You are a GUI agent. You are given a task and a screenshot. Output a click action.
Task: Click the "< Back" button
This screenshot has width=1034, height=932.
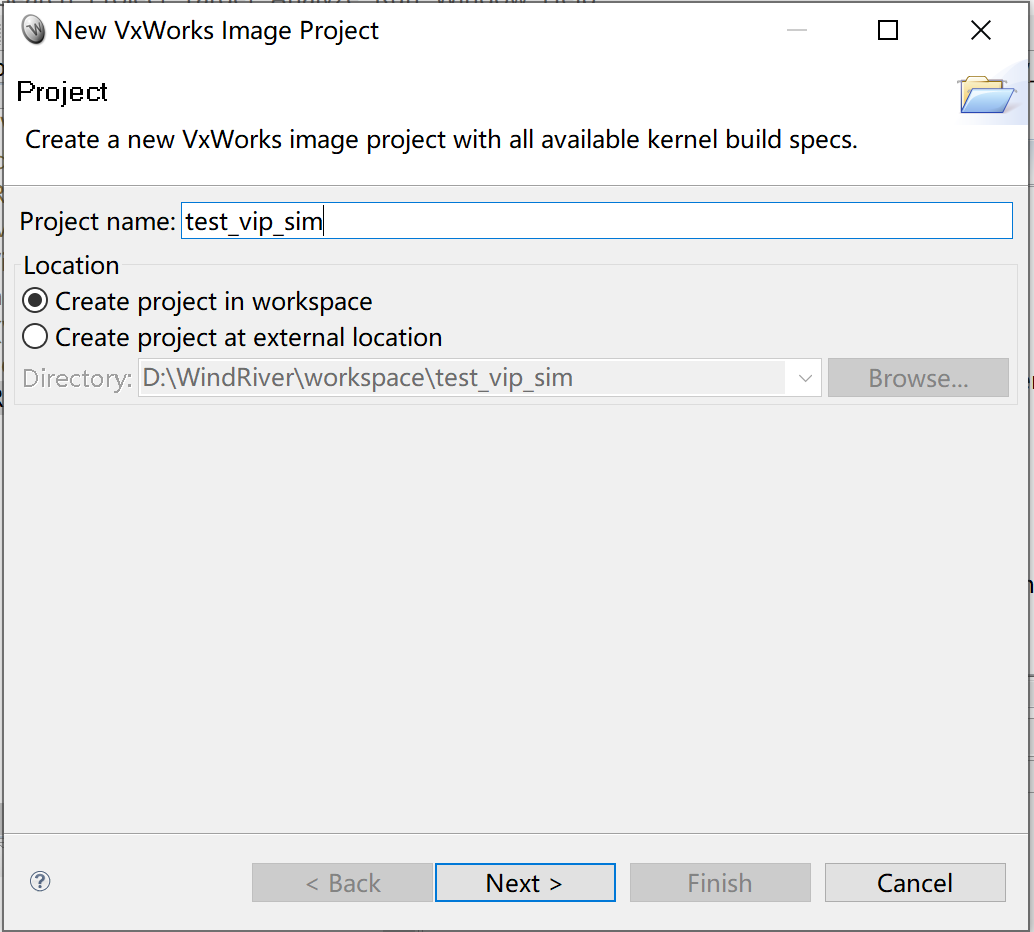342,882
